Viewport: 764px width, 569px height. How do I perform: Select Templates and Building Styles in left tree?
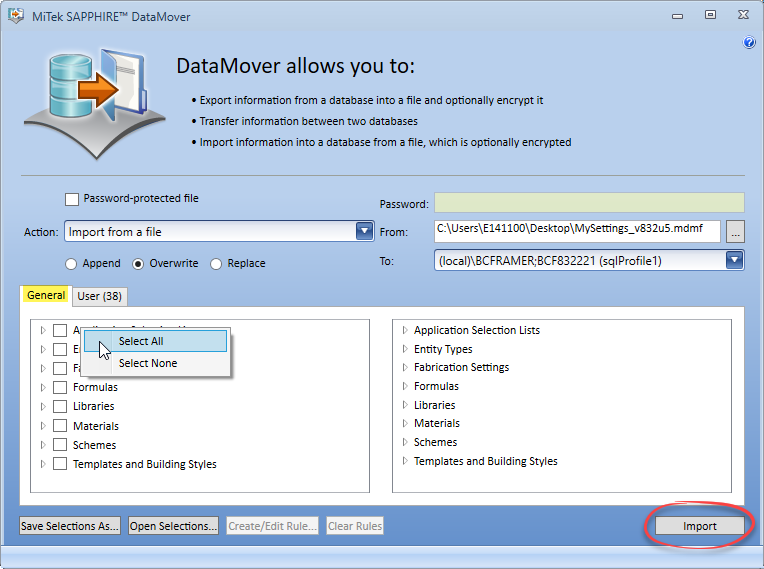pyautogui.click(x=145, y=464)
